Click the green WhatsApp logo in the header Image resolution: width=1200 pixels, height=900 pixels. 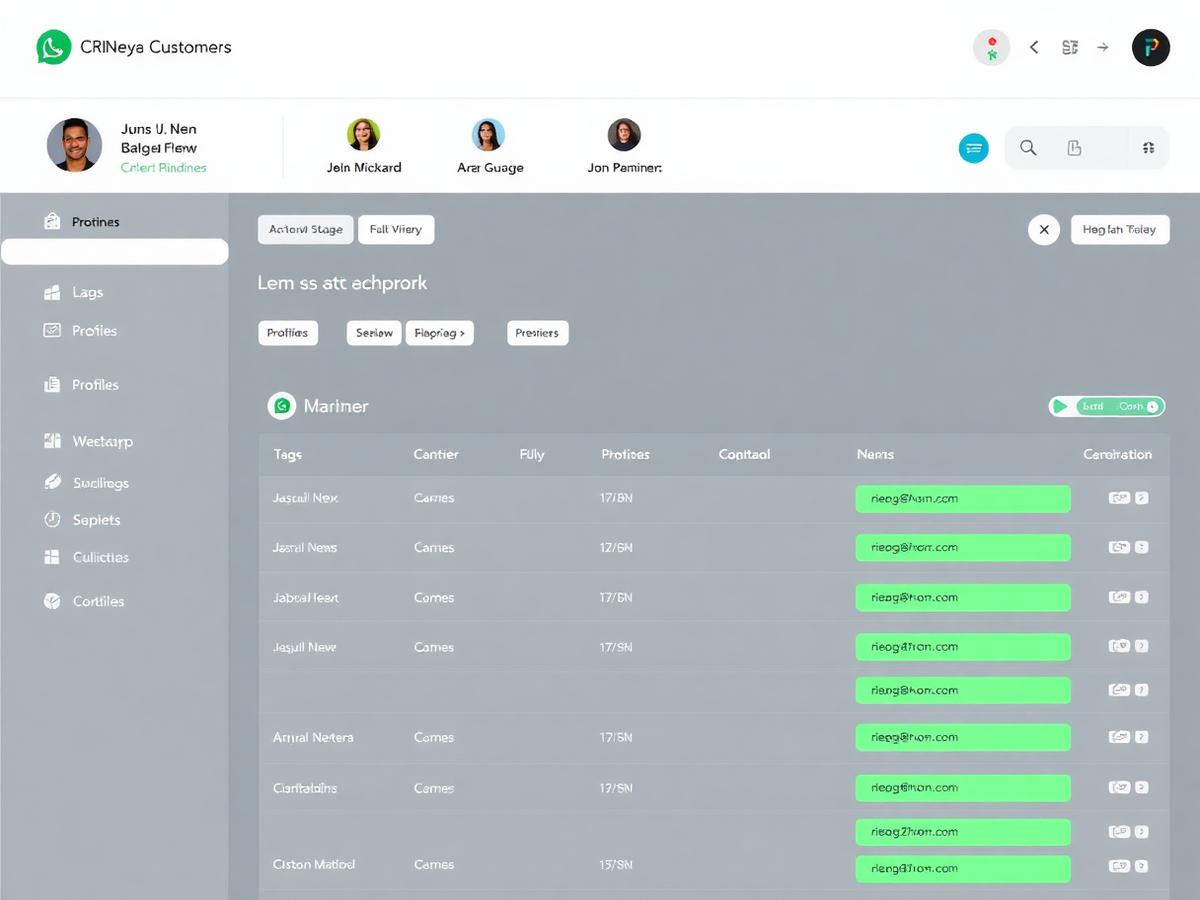tap(54, 47)
